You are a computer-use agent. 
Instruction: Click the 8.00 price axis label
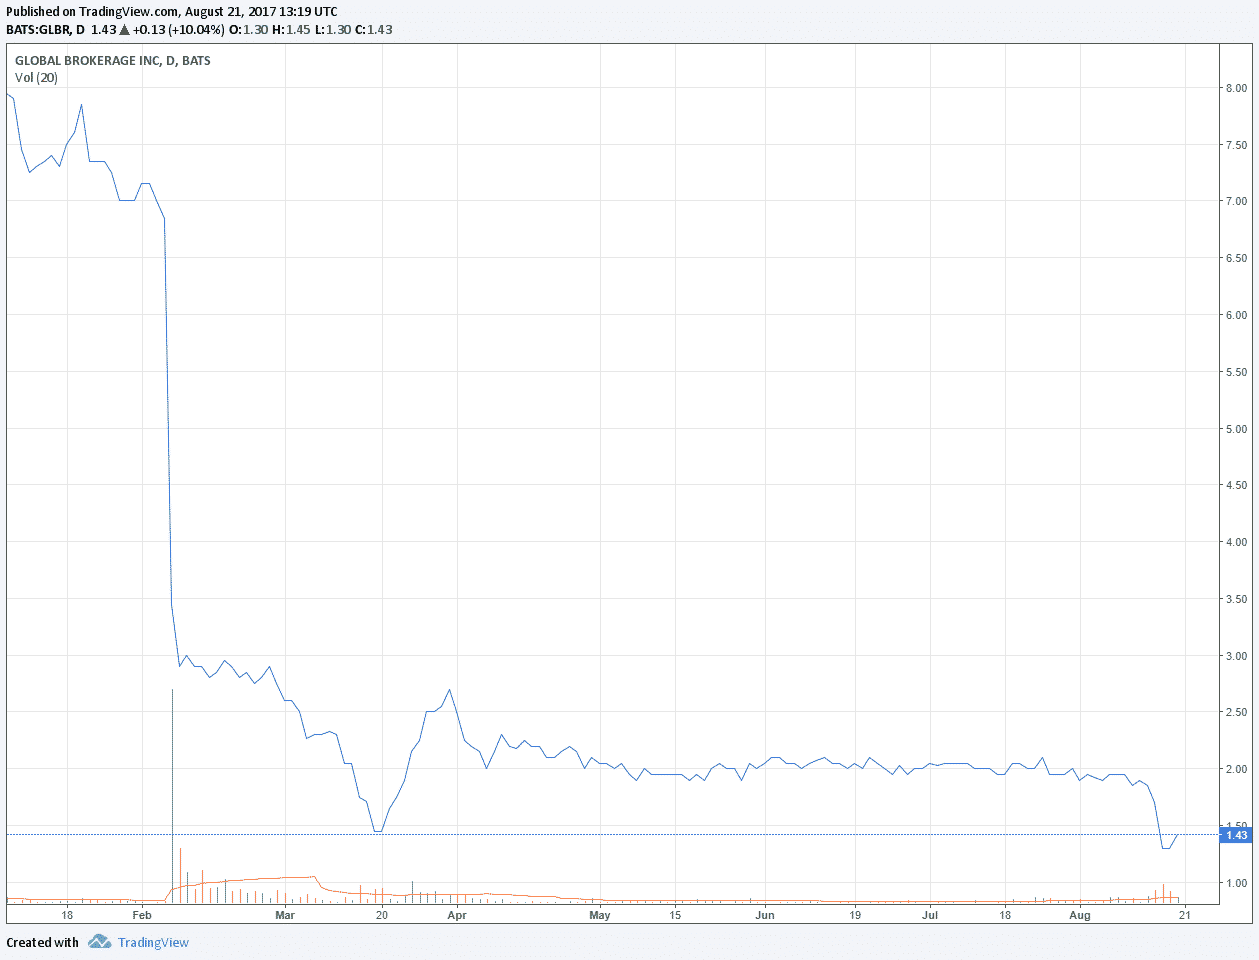pos(1236,88)
